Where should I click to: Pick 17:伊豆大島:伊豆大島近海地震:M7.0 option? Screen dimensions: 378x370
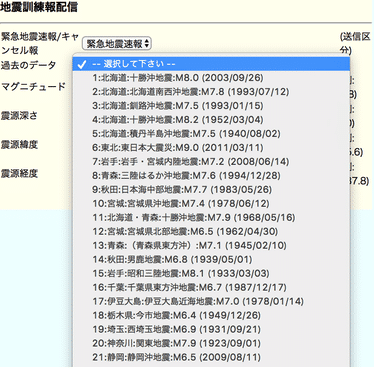(x=211, y=301)
